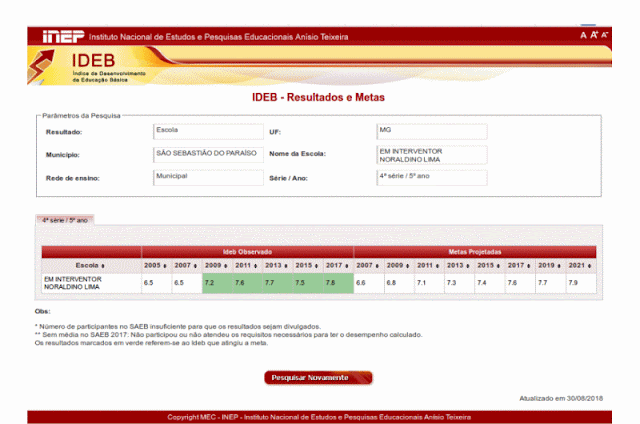Click the 7.9 projected value for 2021
This screenshot has height=424, width=640.
(581, 283)
